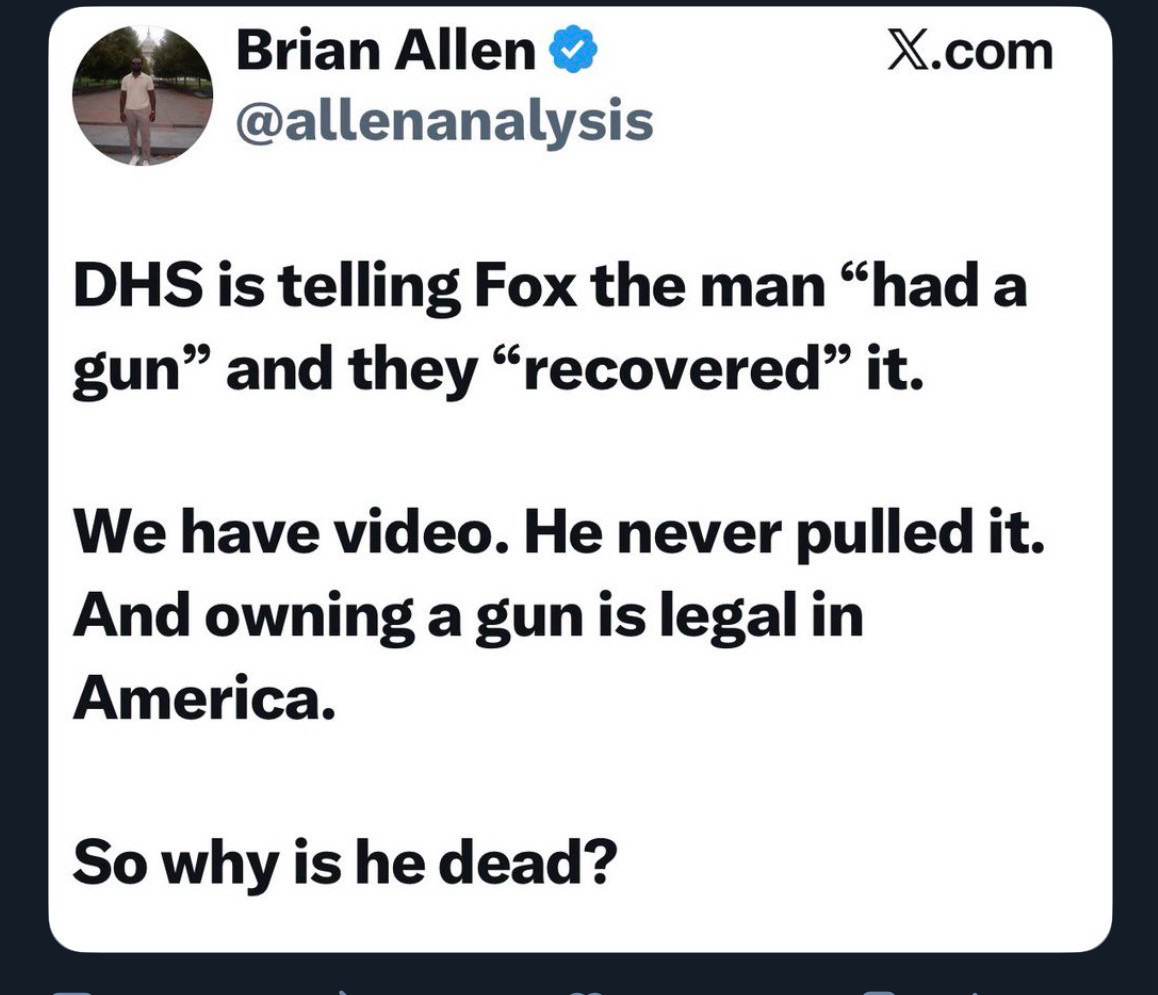This screenshot has width=1158, height=995.
Task: Click the .com text beside the X logo
Action: click(991, 52)
